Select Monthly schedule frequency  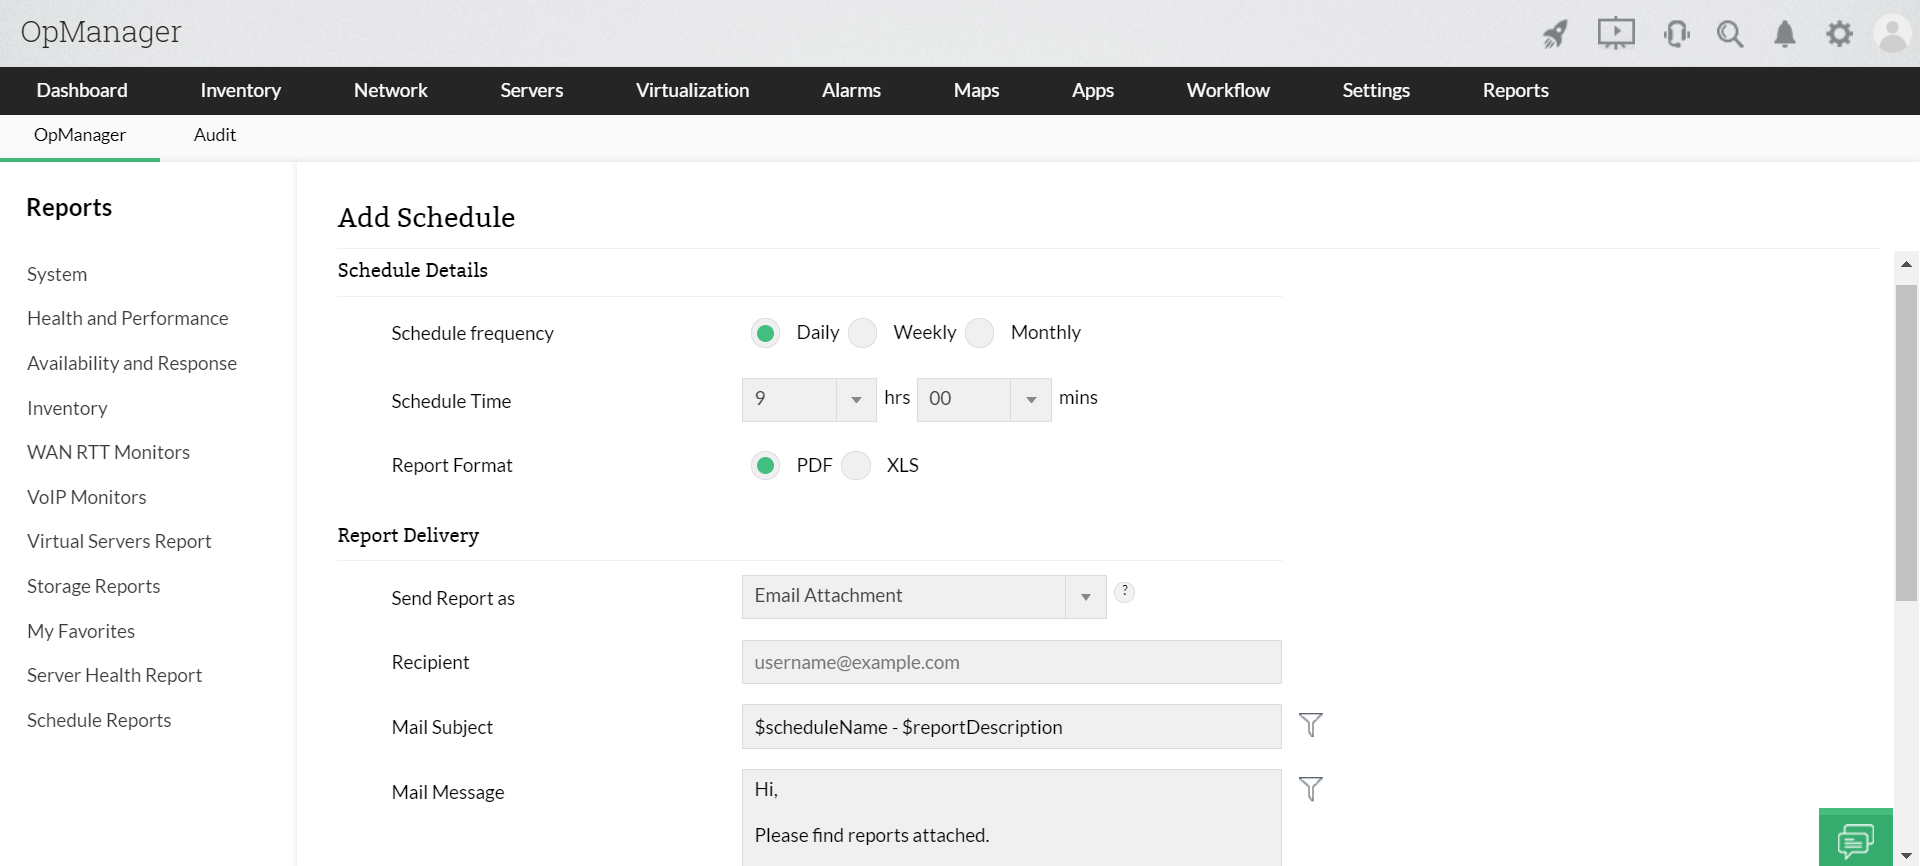[x=980, y=333]
